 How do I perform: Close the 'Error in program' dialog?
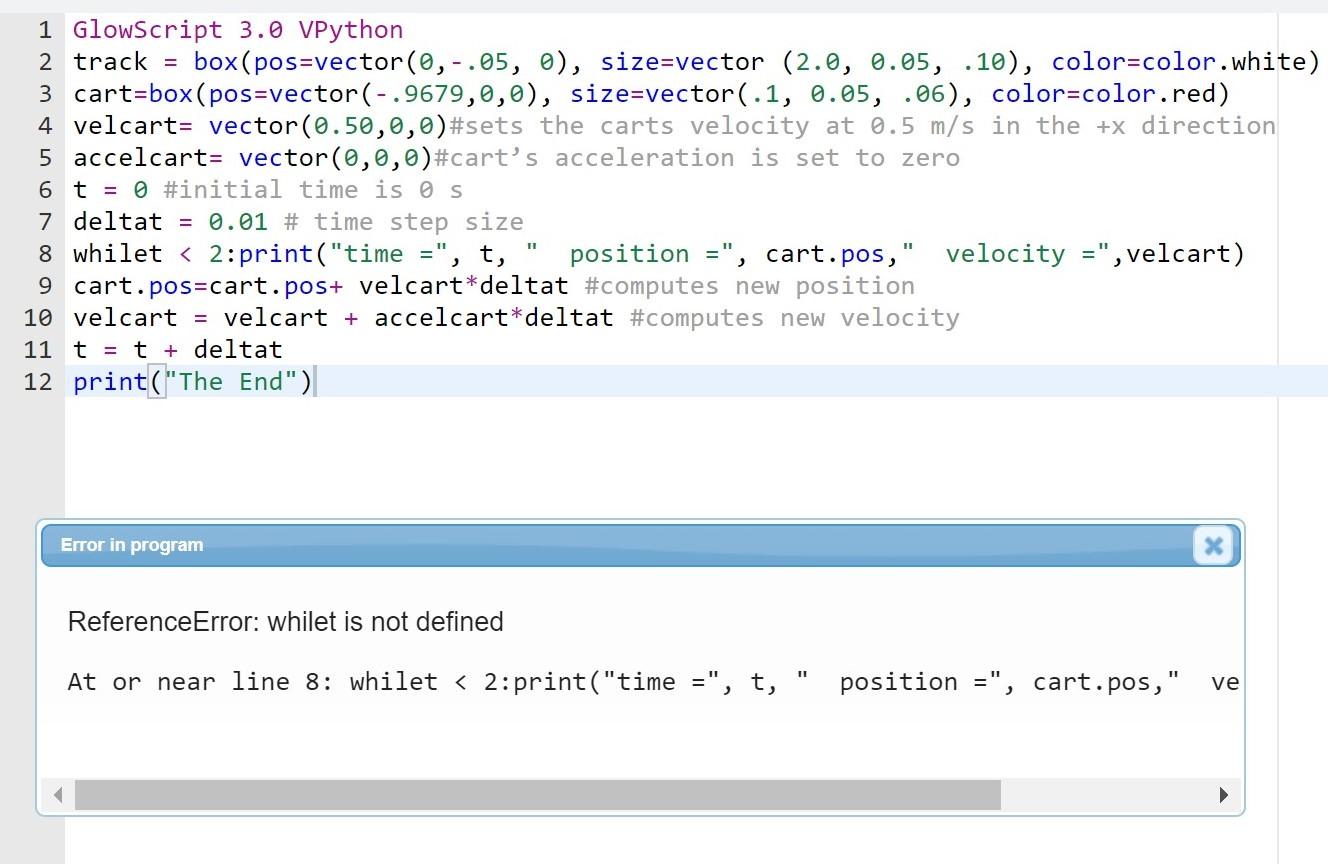tap(1213, 546)
